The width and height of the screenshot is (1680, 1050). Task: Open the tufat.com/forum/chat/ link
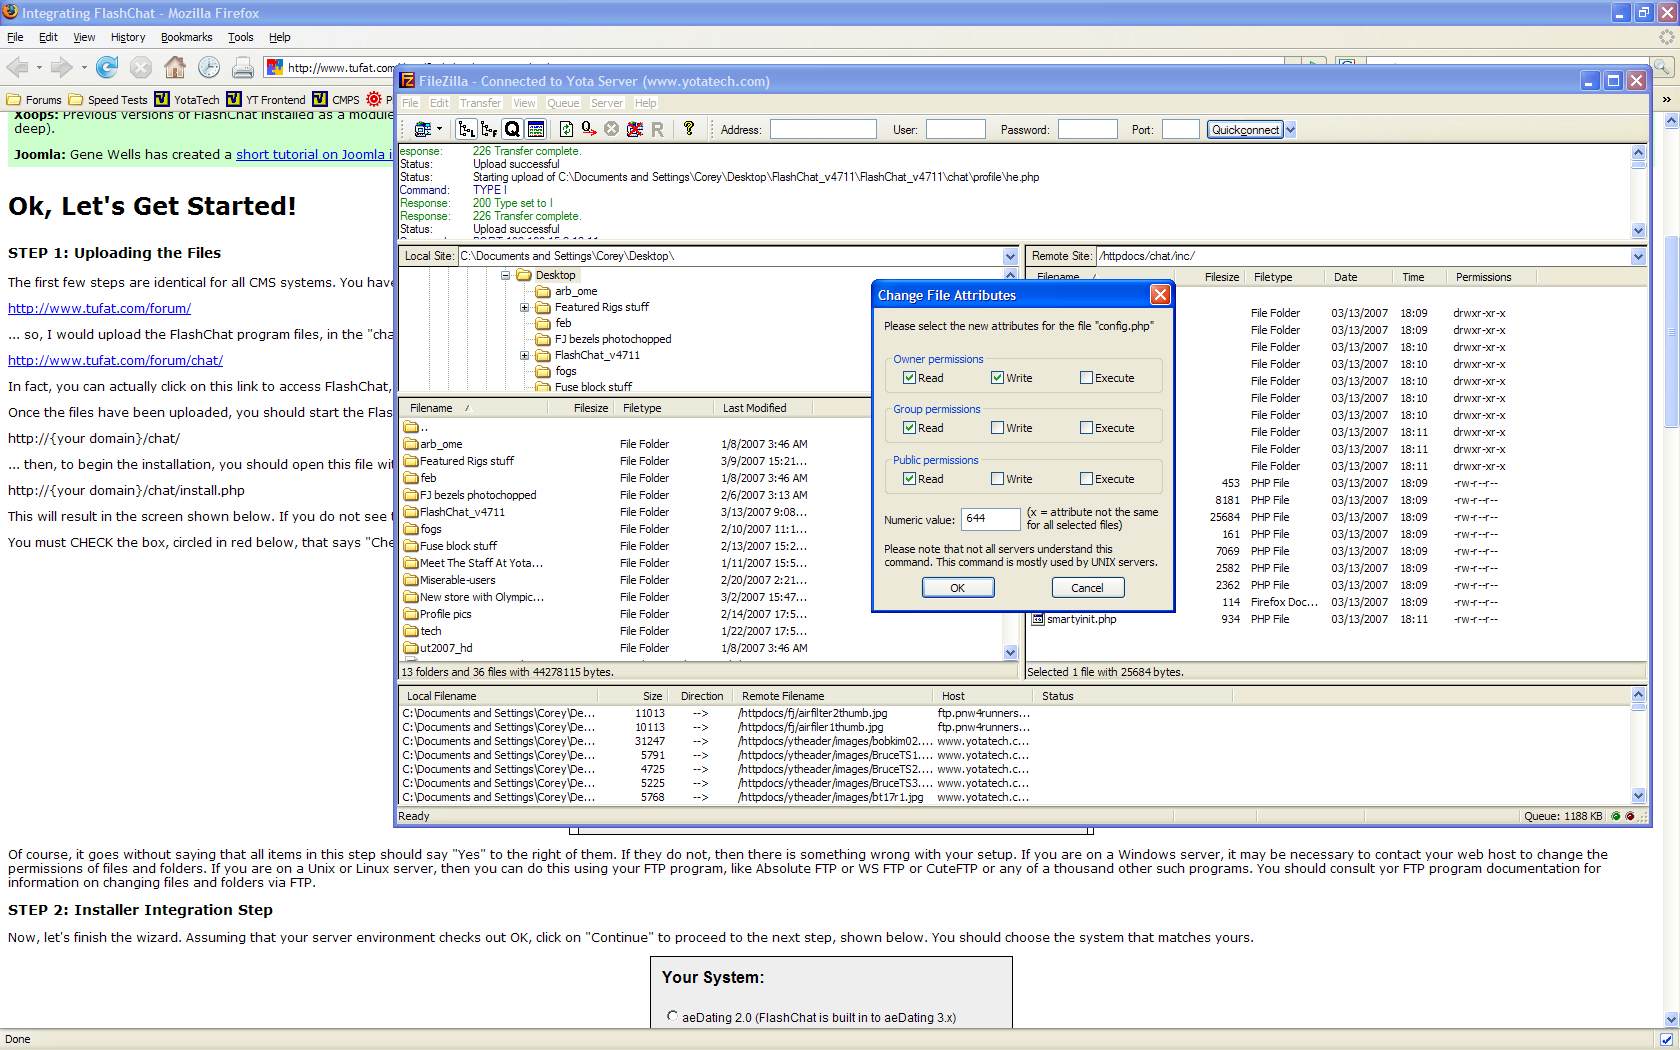(115, 360)
